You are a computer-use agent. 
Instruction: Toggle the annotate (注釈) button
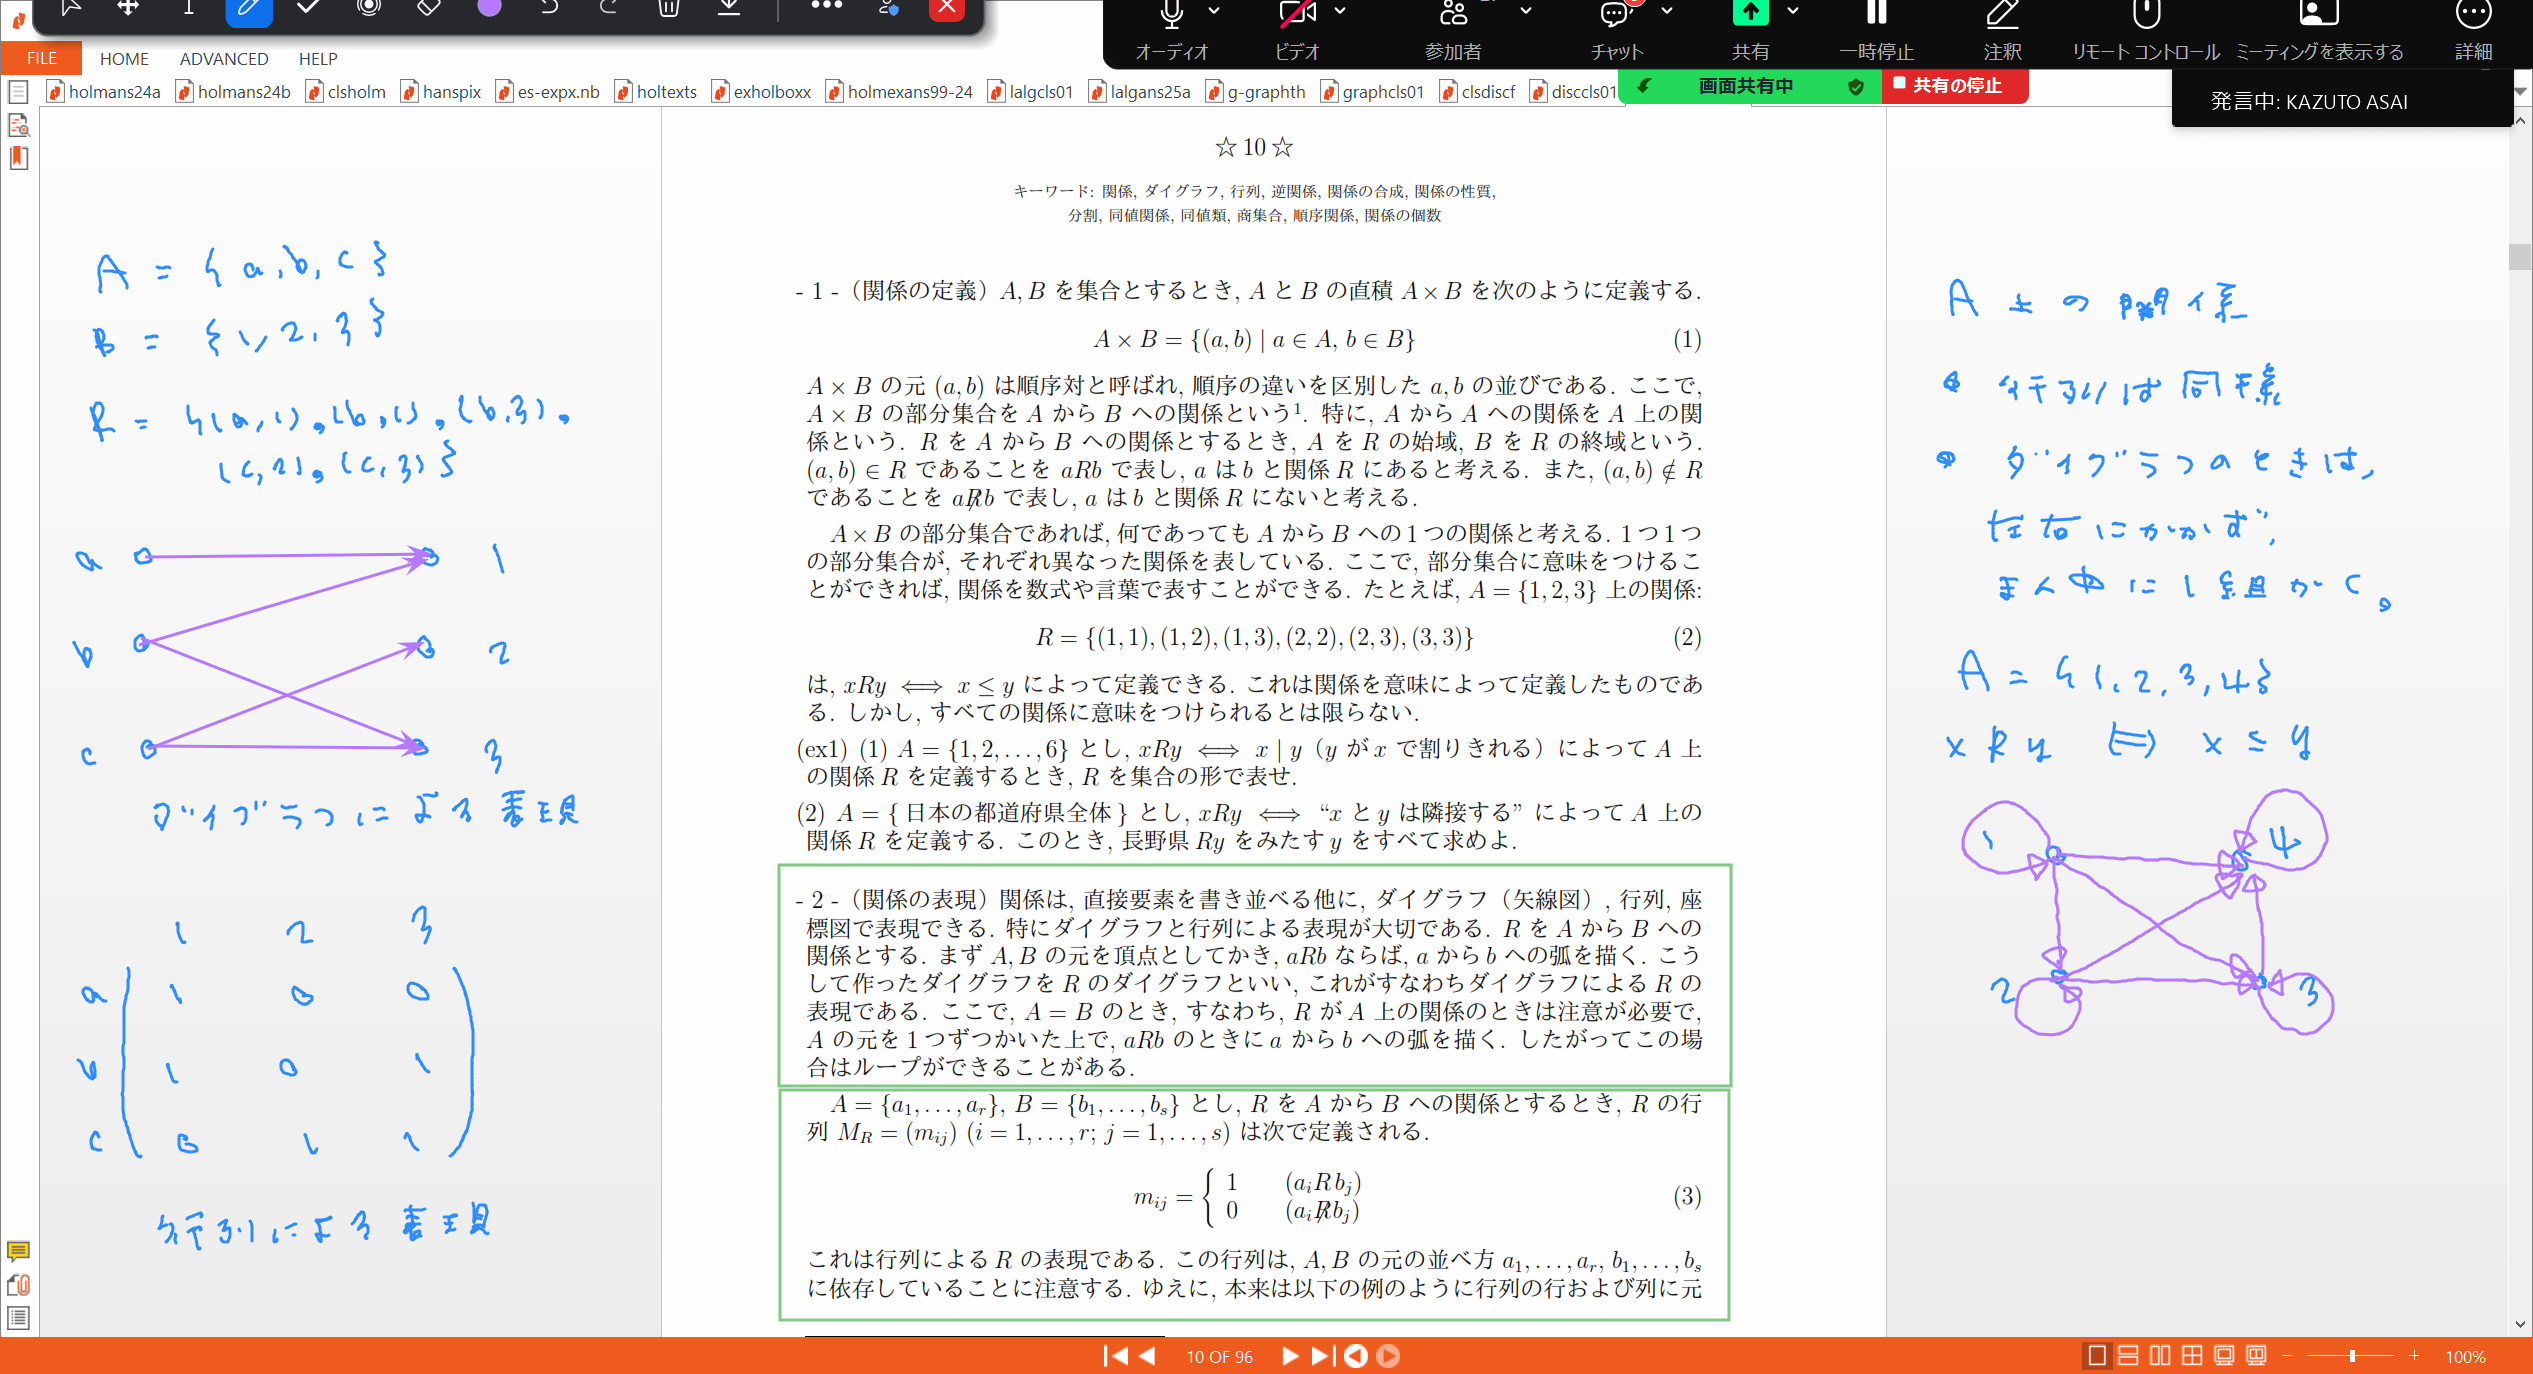[x=2002, y=28]
